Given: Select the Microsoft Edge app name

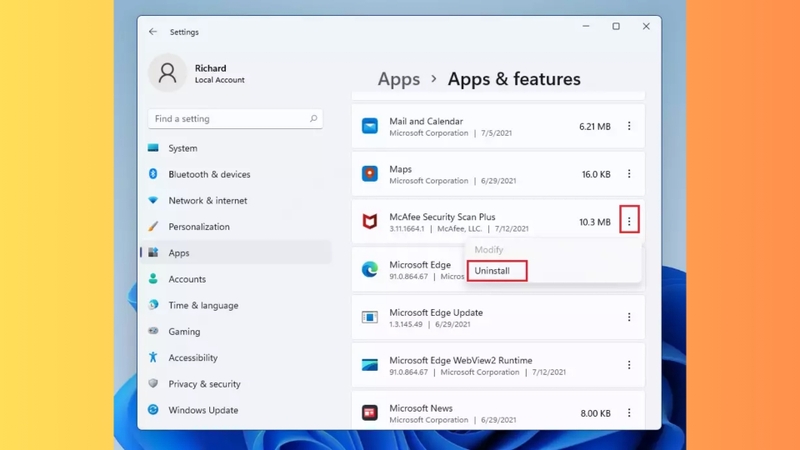Looking at the screenshot, I should coord(420,265).
